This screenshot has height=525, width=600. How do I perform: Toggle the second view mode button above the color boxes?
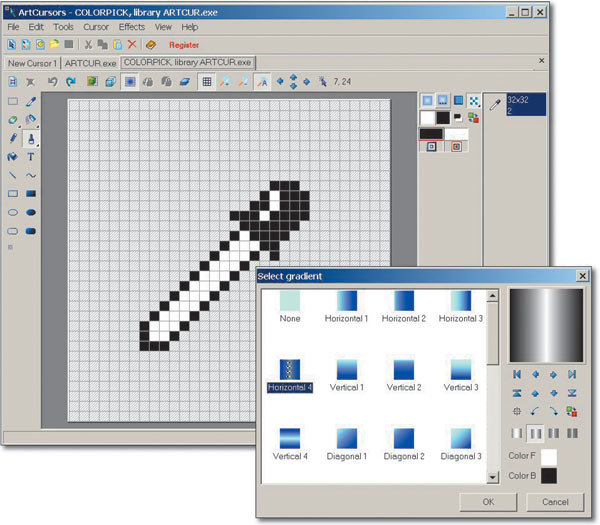443,101
